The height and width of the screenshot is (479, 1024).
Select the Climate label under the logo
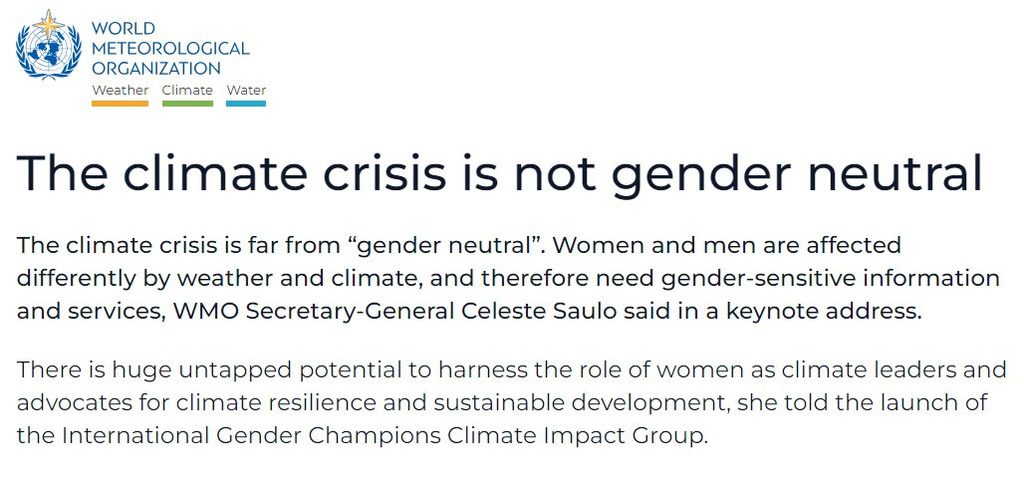coord(187,90)
